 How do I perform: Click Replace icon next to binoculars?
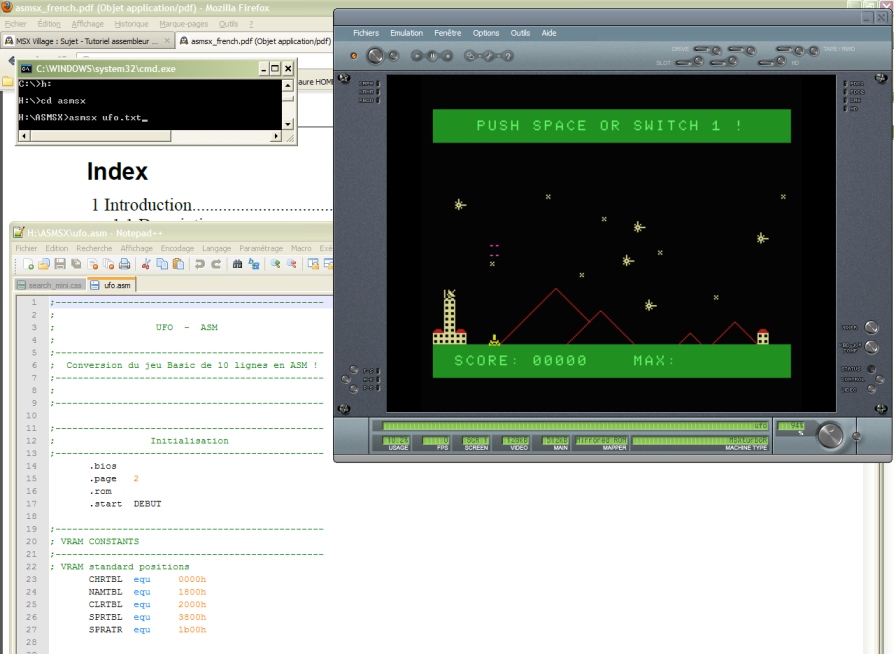click(x=254, y=263)
